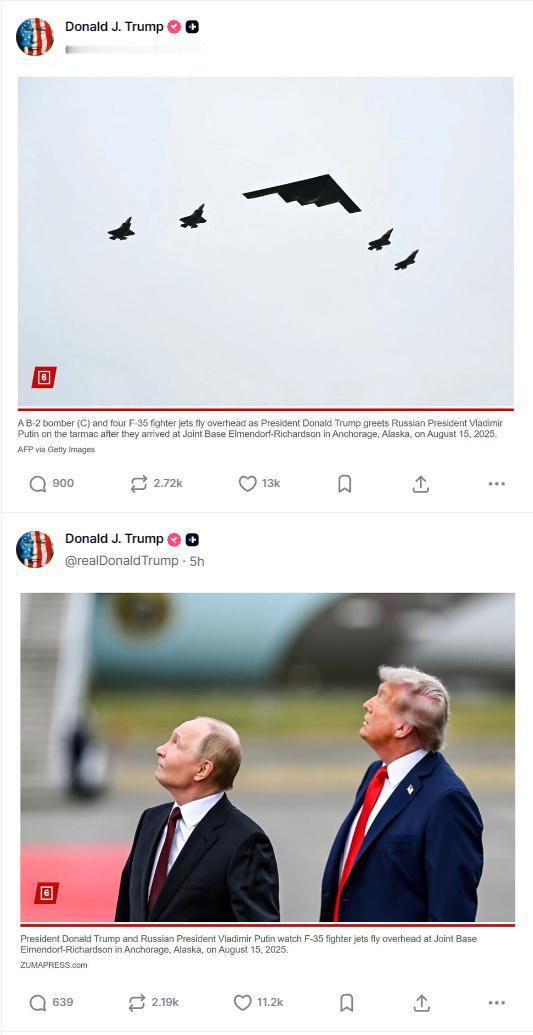Share the second post via upload icon

click(x=421, y=1003)
